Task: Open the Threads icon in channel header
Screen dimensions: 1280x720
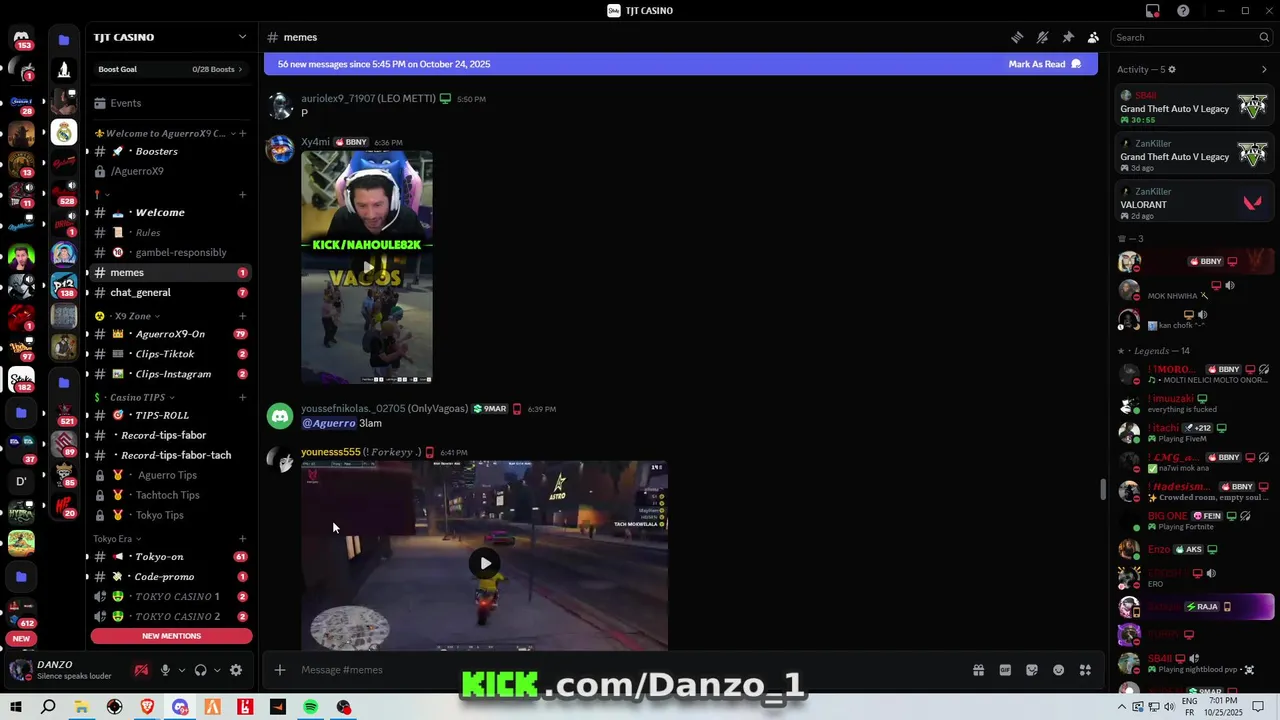Action: pyautogui.click(x=1017, y=37)
